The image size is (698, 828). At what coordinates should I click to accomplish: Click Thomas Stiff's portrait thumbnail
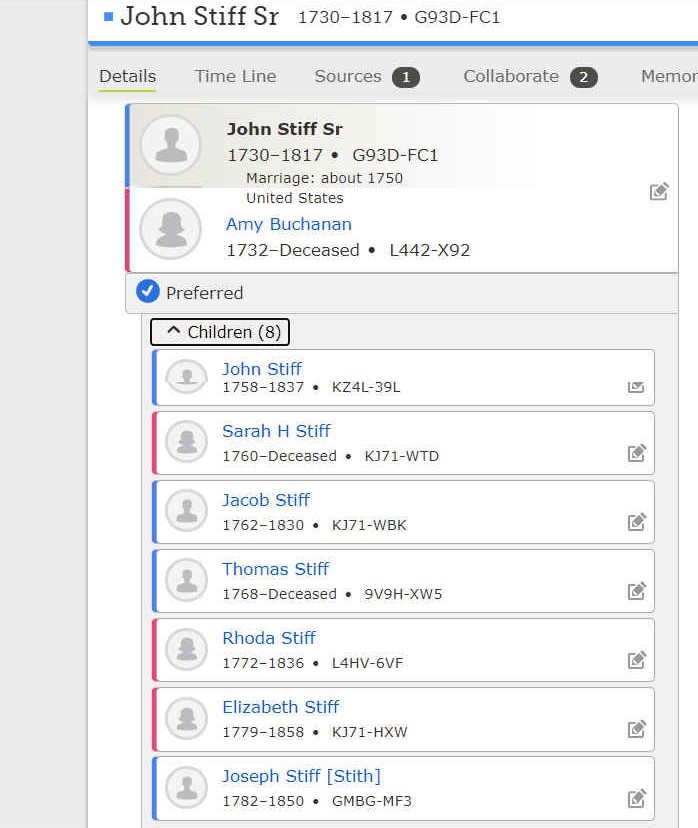click(186, 580)
